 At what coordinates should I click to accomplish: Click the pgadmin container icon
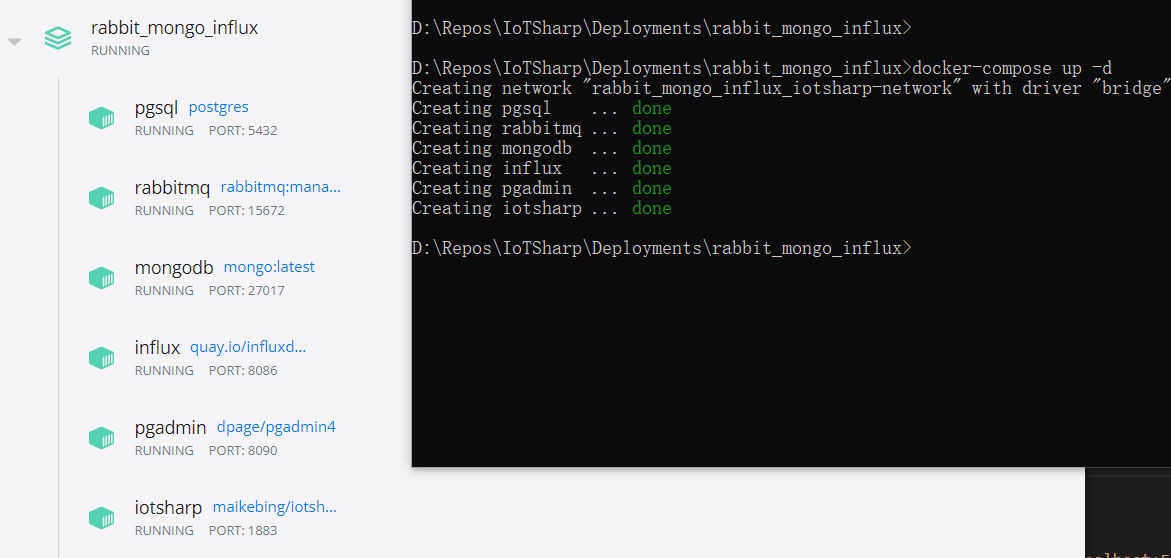click(x=102, y=438)
